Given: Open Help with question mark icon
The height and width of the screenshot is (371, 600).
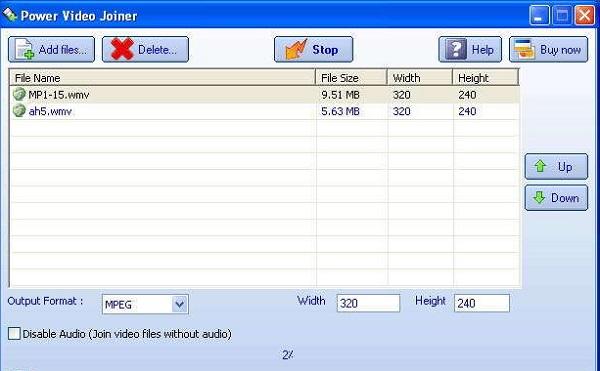Looking at the screenshot, I should [470, 49].
